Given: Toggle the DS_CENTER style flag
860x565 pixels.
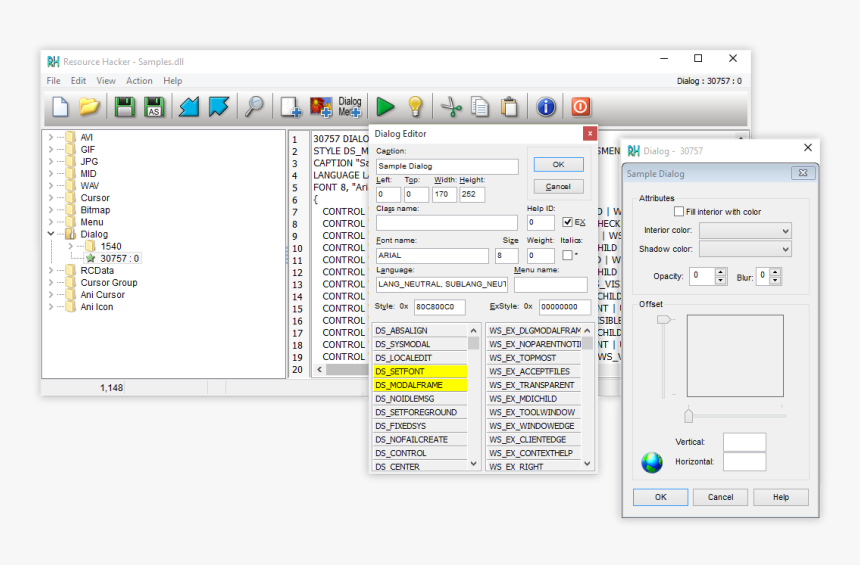Looking at the screenshot, I should click(420, 466).
